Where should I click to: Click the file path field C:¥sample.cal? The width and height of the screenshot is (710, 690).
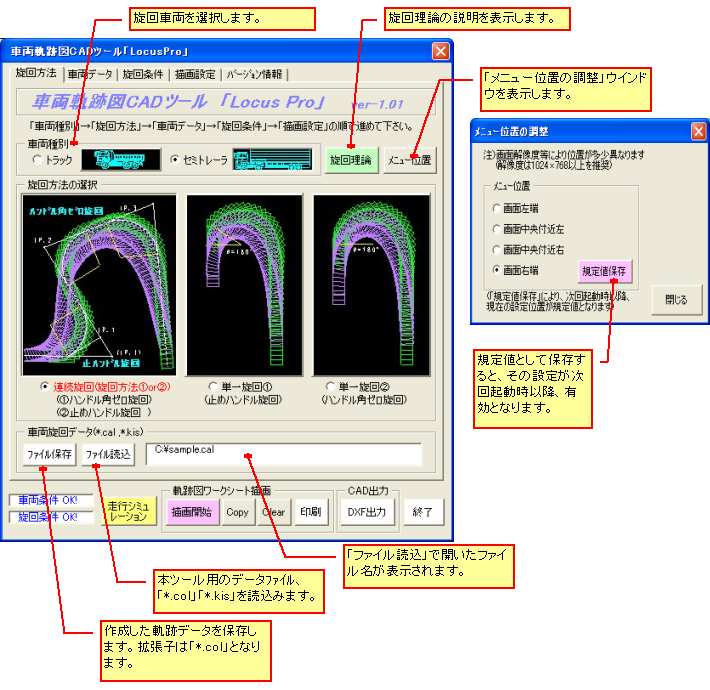tap(284, 454)
